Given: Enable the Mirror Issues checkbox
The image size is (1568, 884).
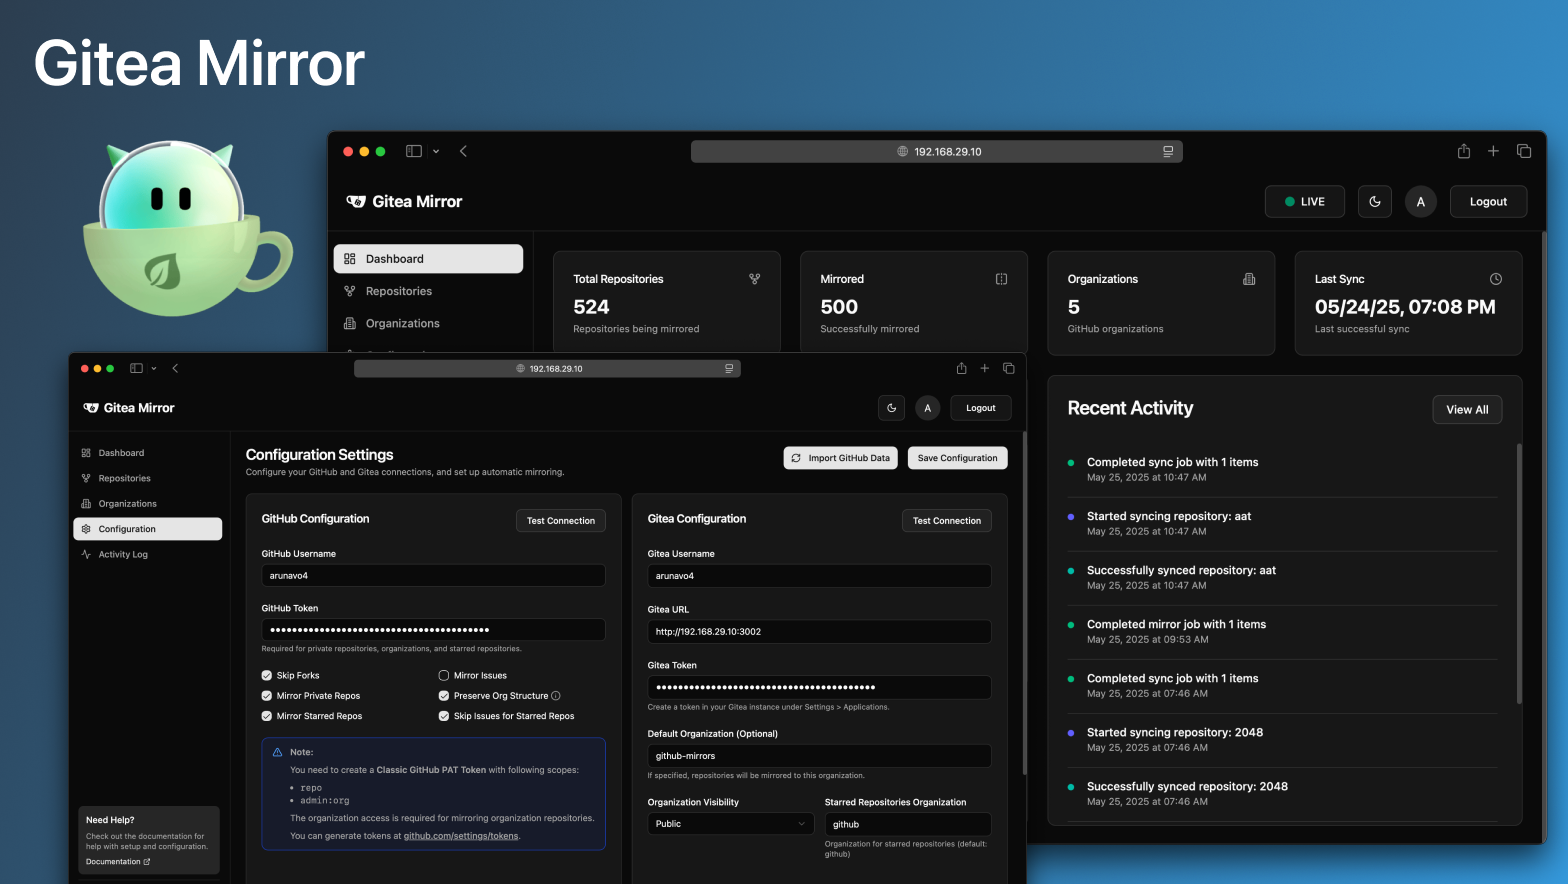Looking at the screenshot, I should [444, 676].
